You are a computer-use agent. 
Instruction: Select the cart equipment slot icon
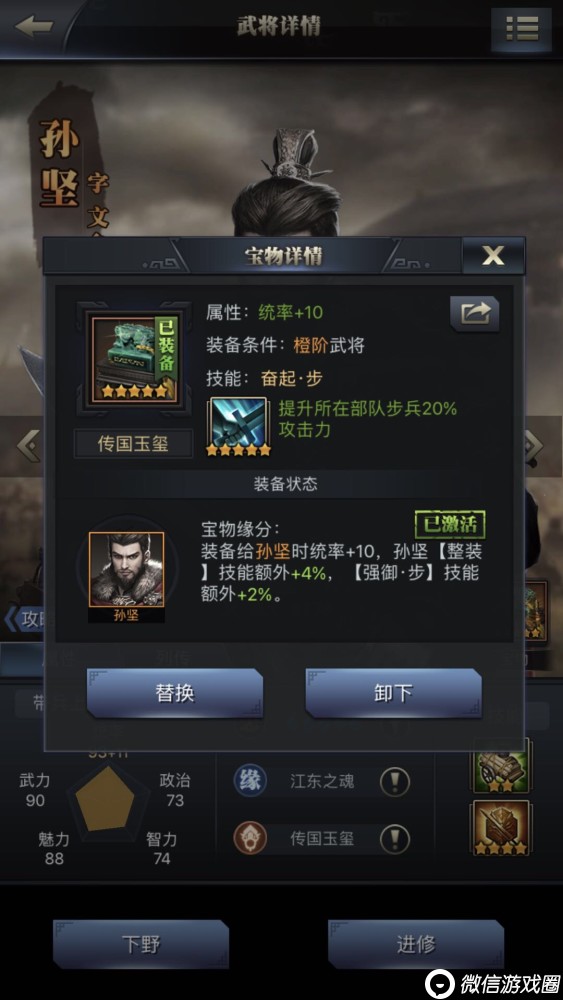(501, 767)
